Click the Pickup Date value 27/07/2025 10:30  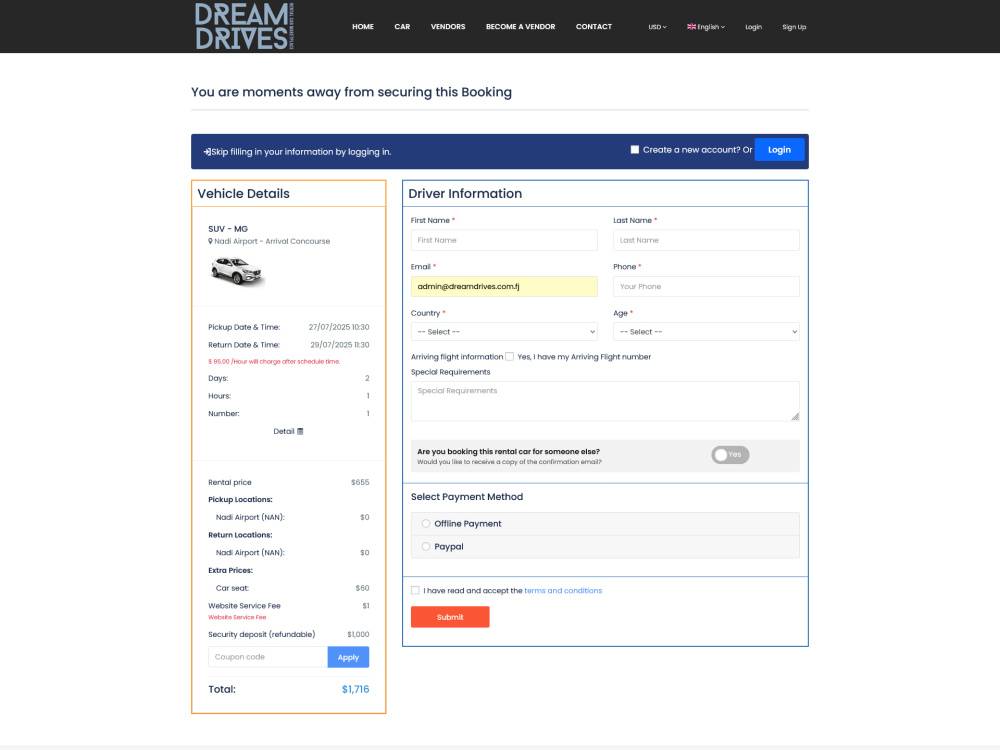339,327
